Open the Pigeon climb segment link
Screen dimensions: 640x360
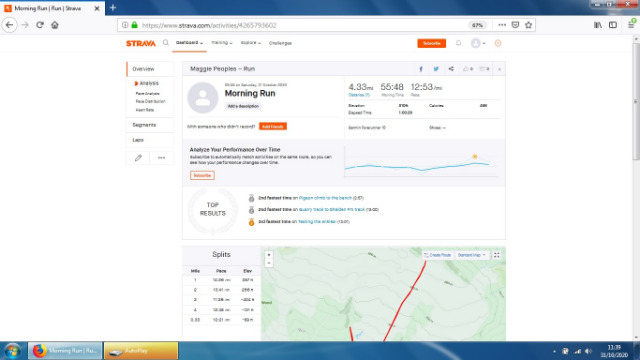(325, 198)
